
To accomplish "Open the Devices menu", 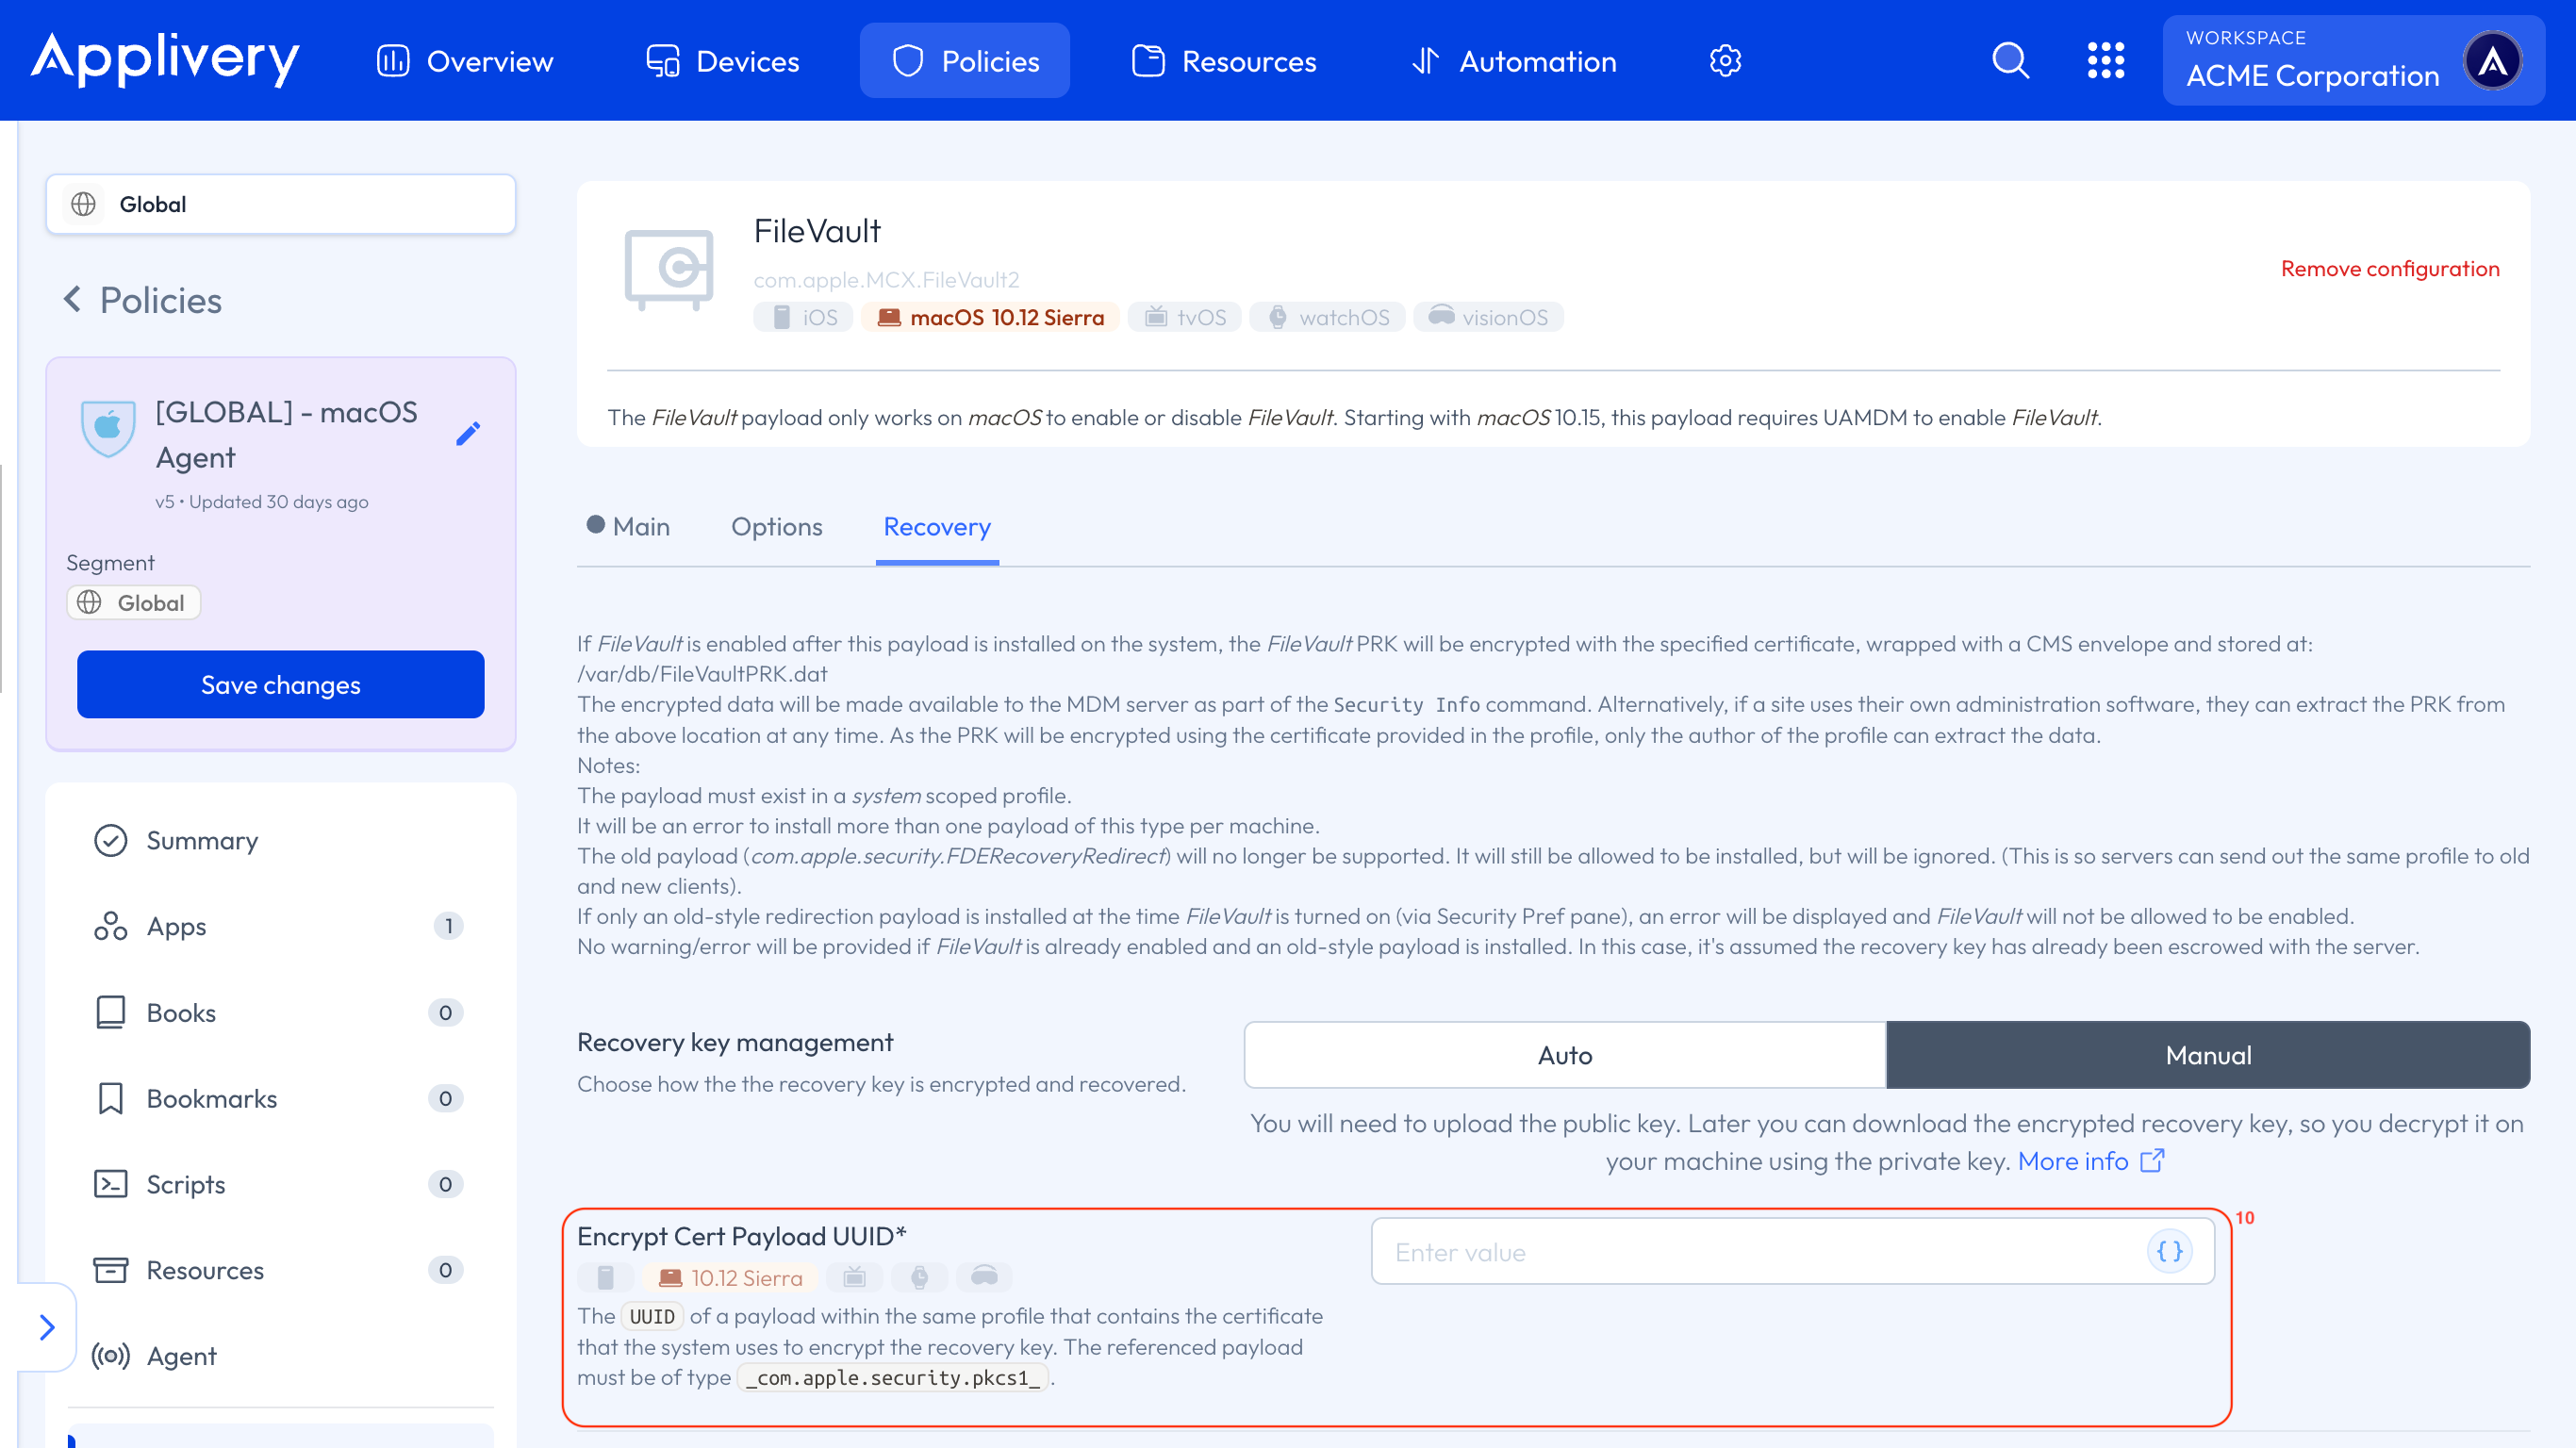I will click(723, 61).
